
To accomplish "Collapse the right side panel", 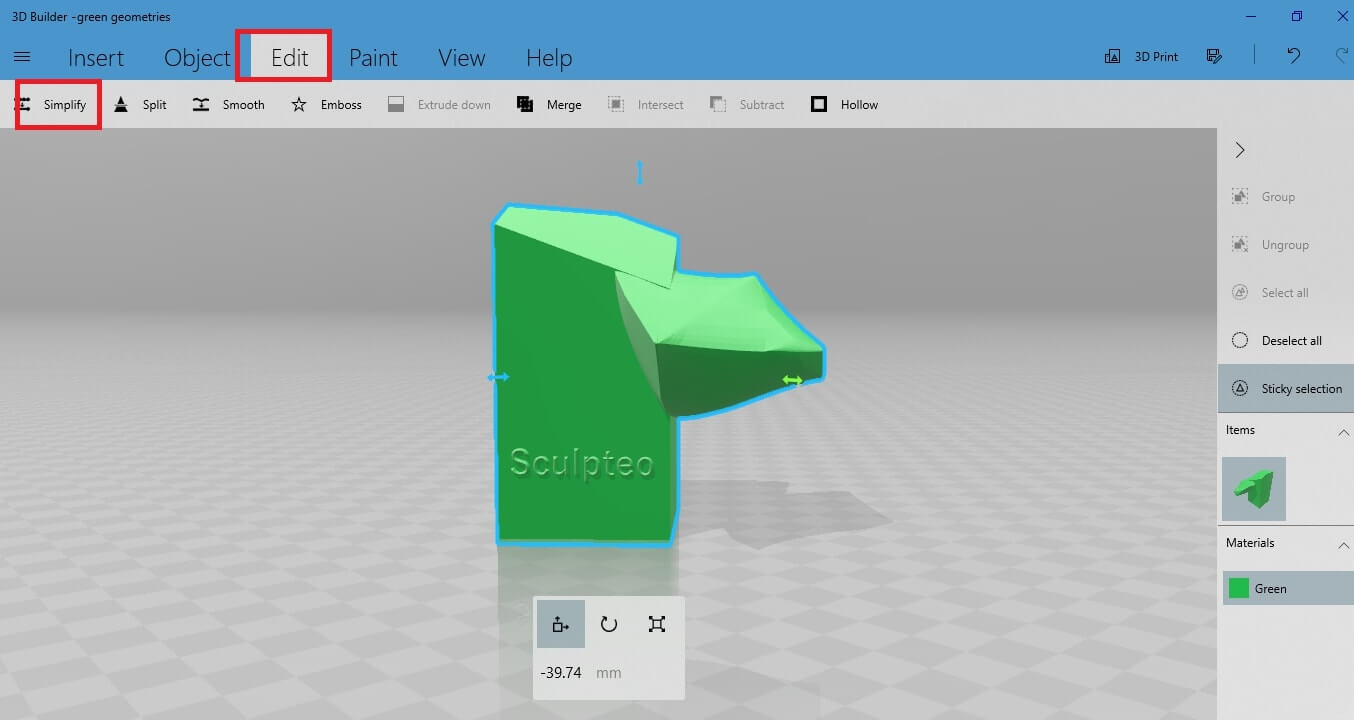I will [1240, 150].
